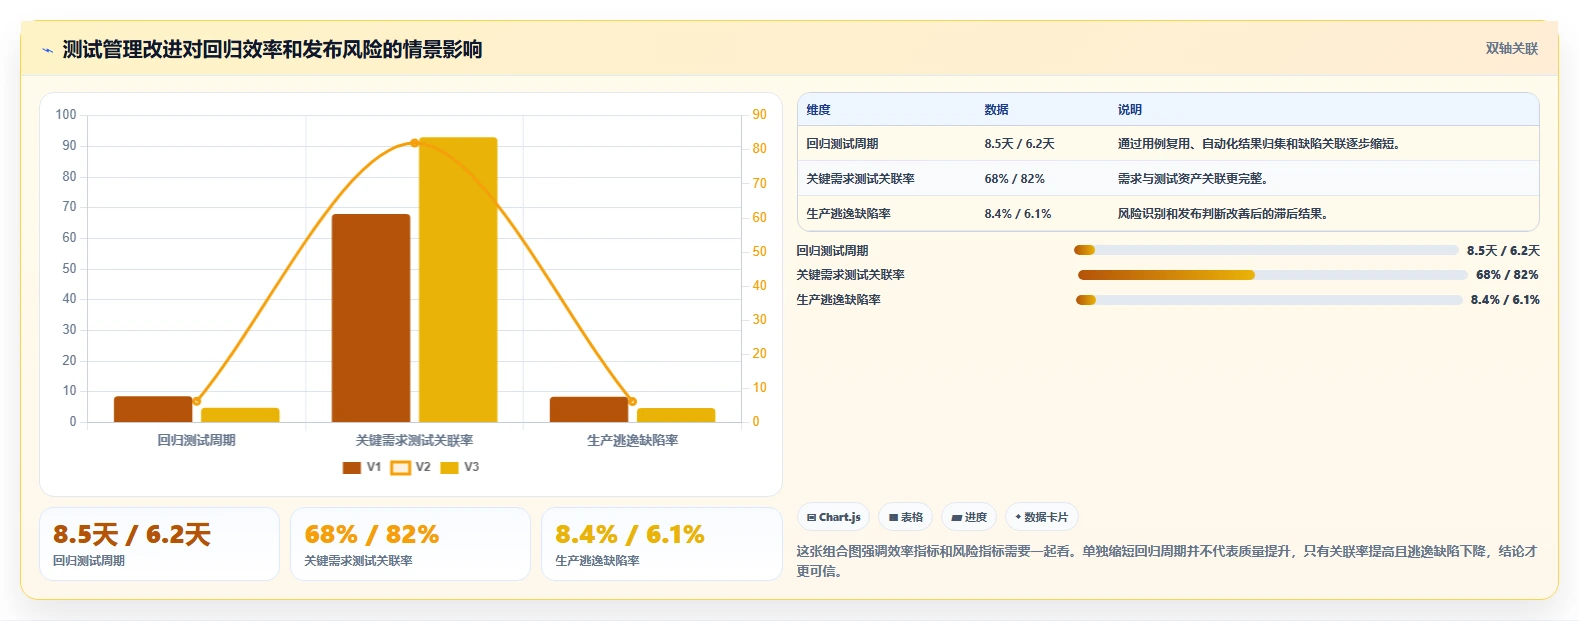Image resolution: width=1579 pixels, height=621 pixels.
Task: Click table row label 生产逃逸缺陷率
Action: tap(848, 214)
